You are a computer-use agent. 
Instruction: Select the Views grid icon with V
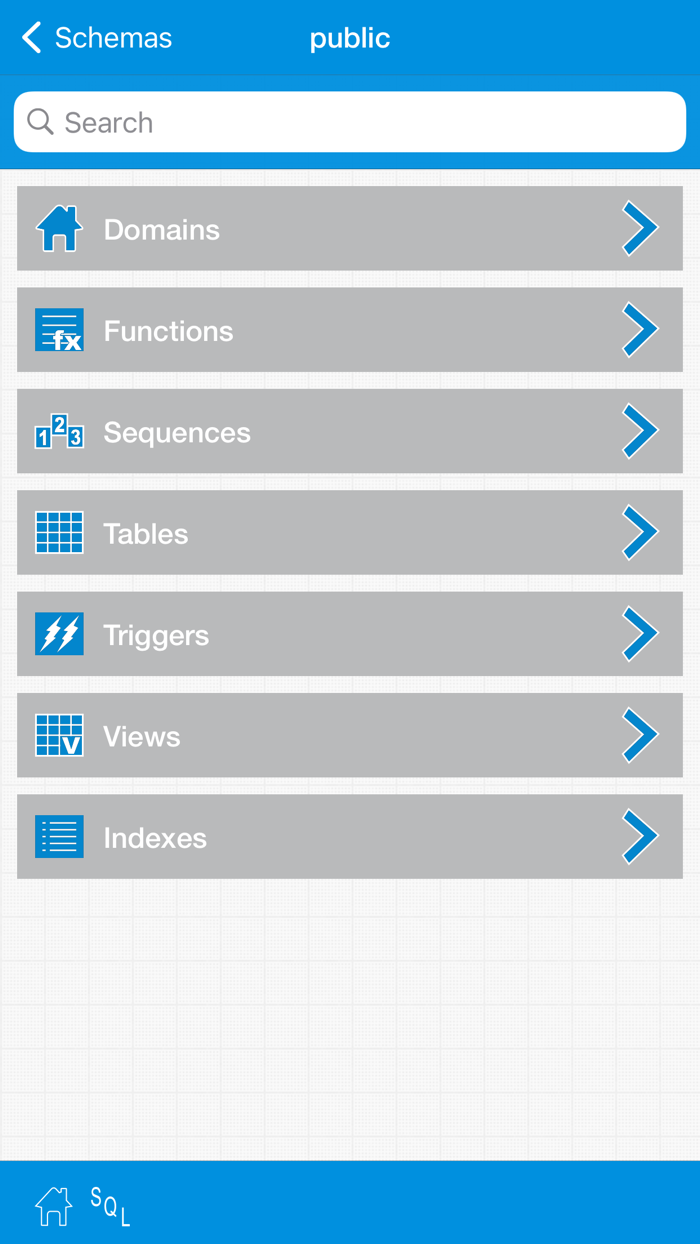60,735
